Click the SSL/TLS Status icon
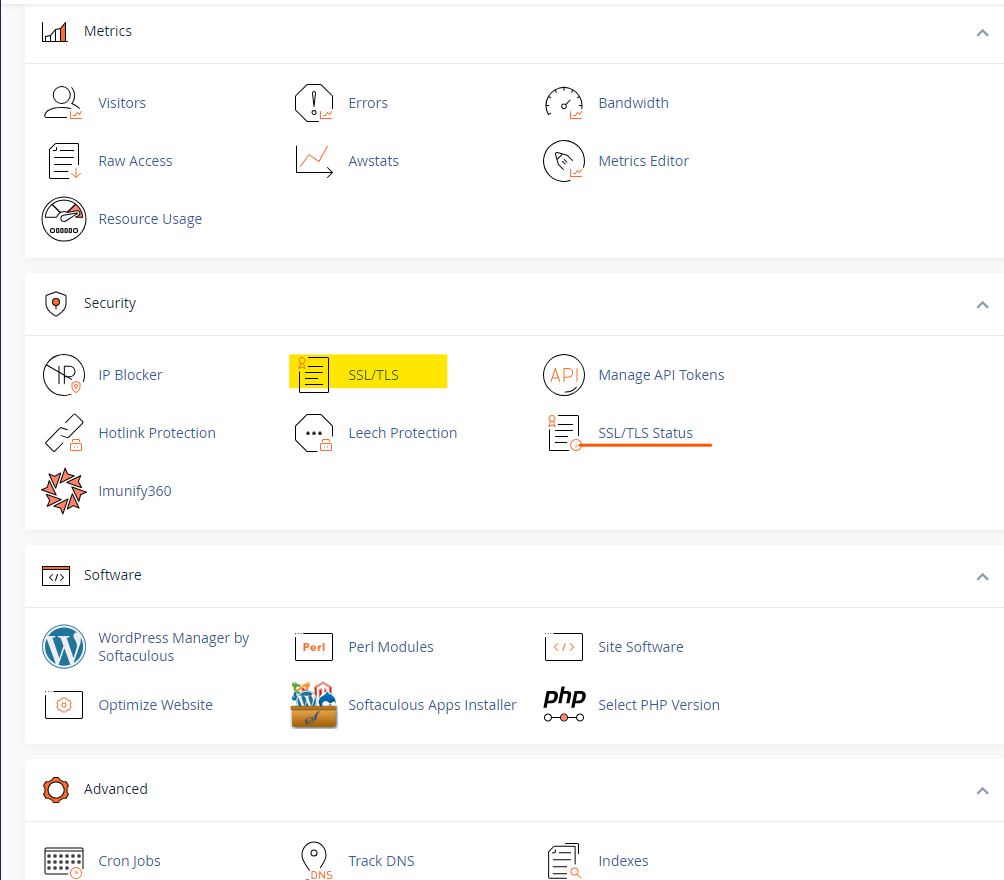The image size is (1004, 880). [x=565, y=433]
